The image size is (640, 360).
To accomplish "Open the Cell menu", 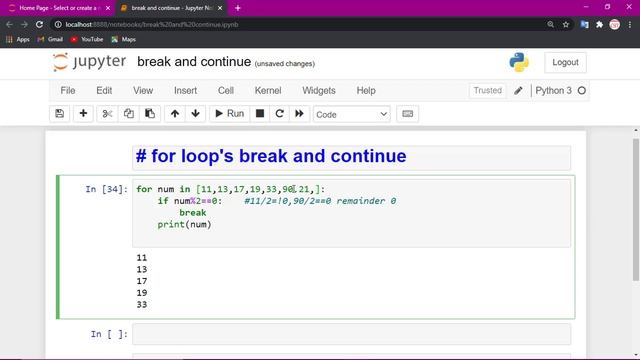I will click(226, 91).
